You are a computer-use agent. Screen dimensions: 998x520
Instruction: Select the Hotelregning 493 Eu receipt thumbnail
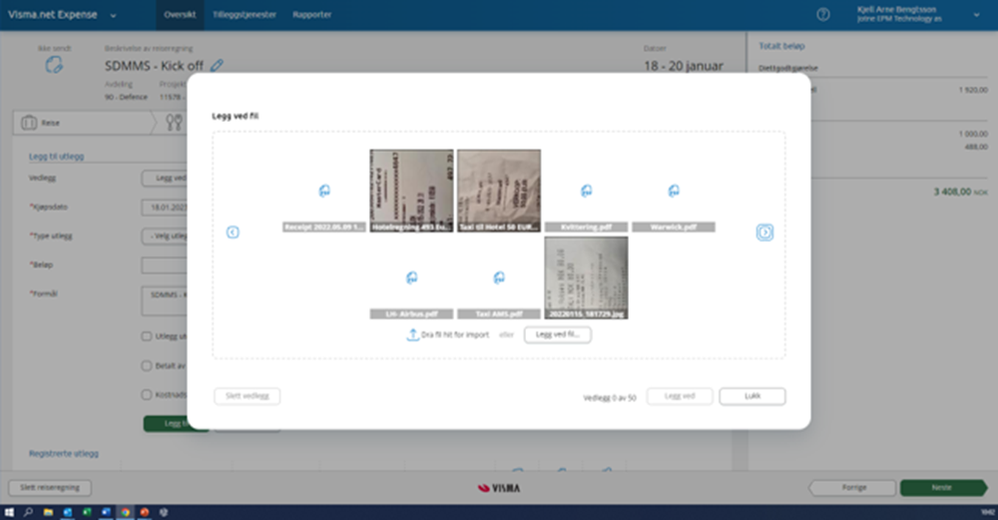pos(412,191)
